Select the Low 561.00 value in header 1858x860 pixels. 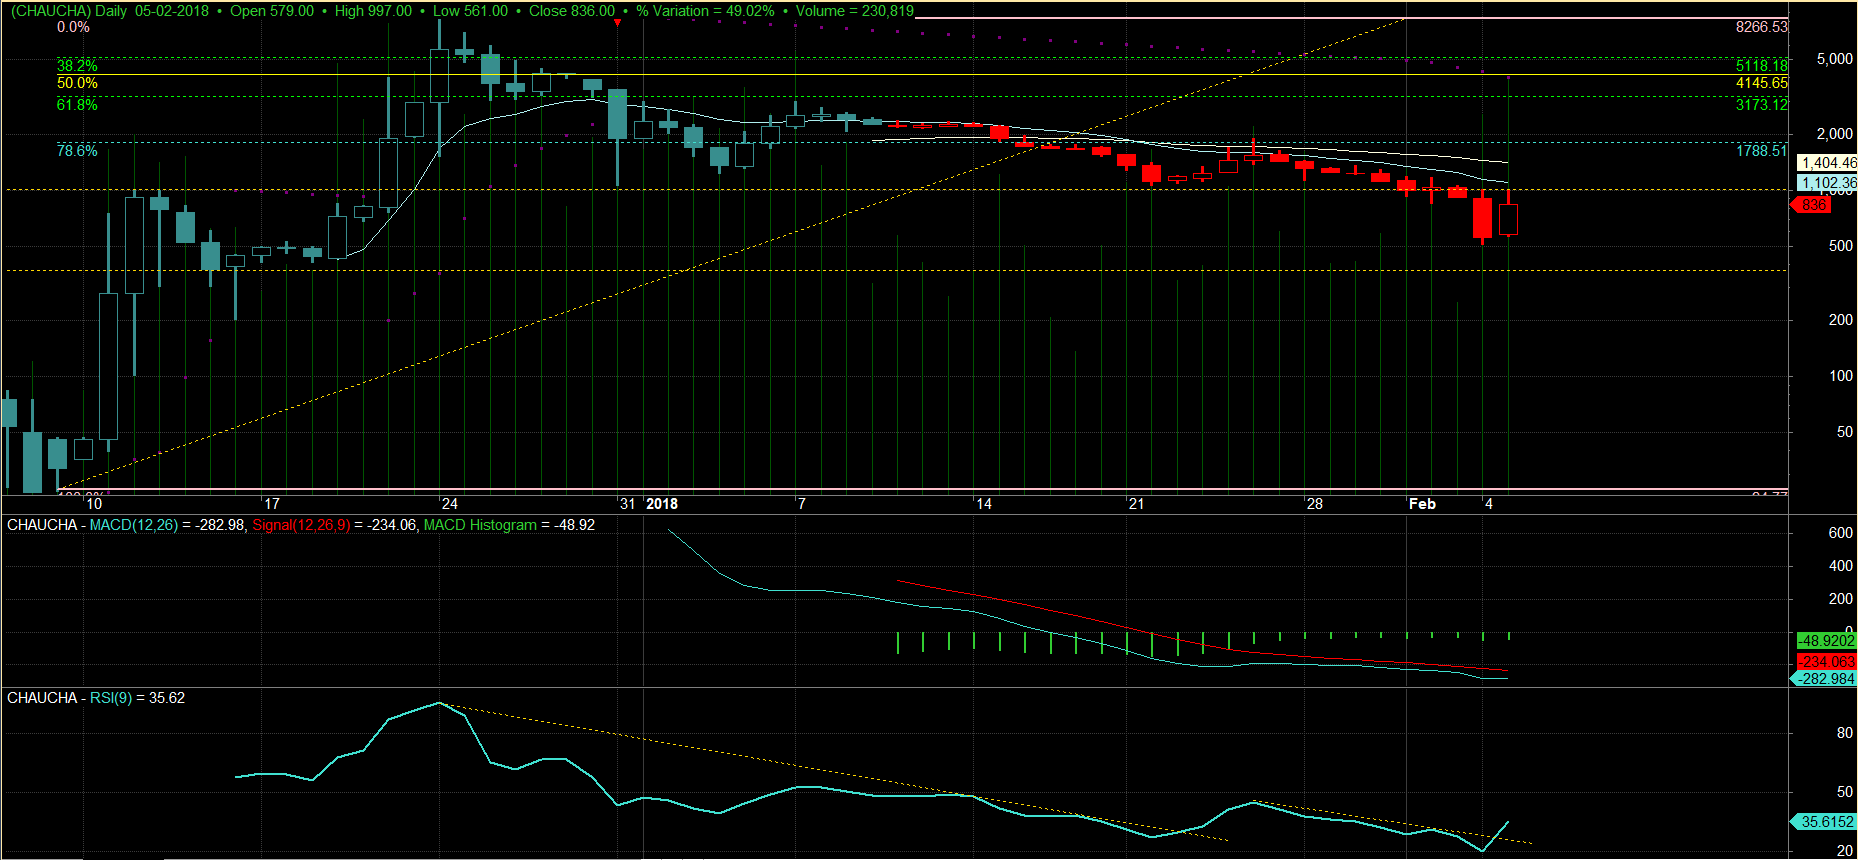470,11
